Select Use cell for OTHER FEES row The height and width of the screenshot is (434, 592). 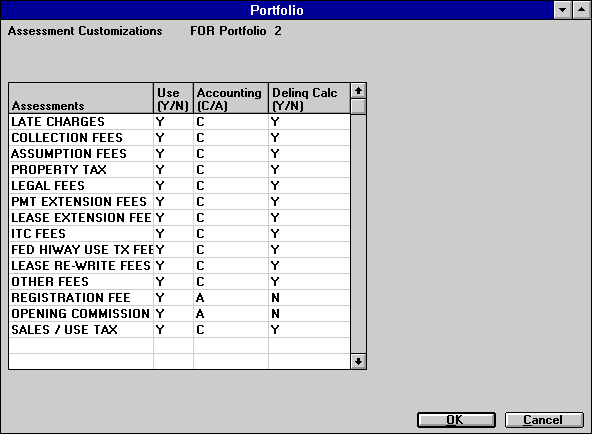pos(173,282)
